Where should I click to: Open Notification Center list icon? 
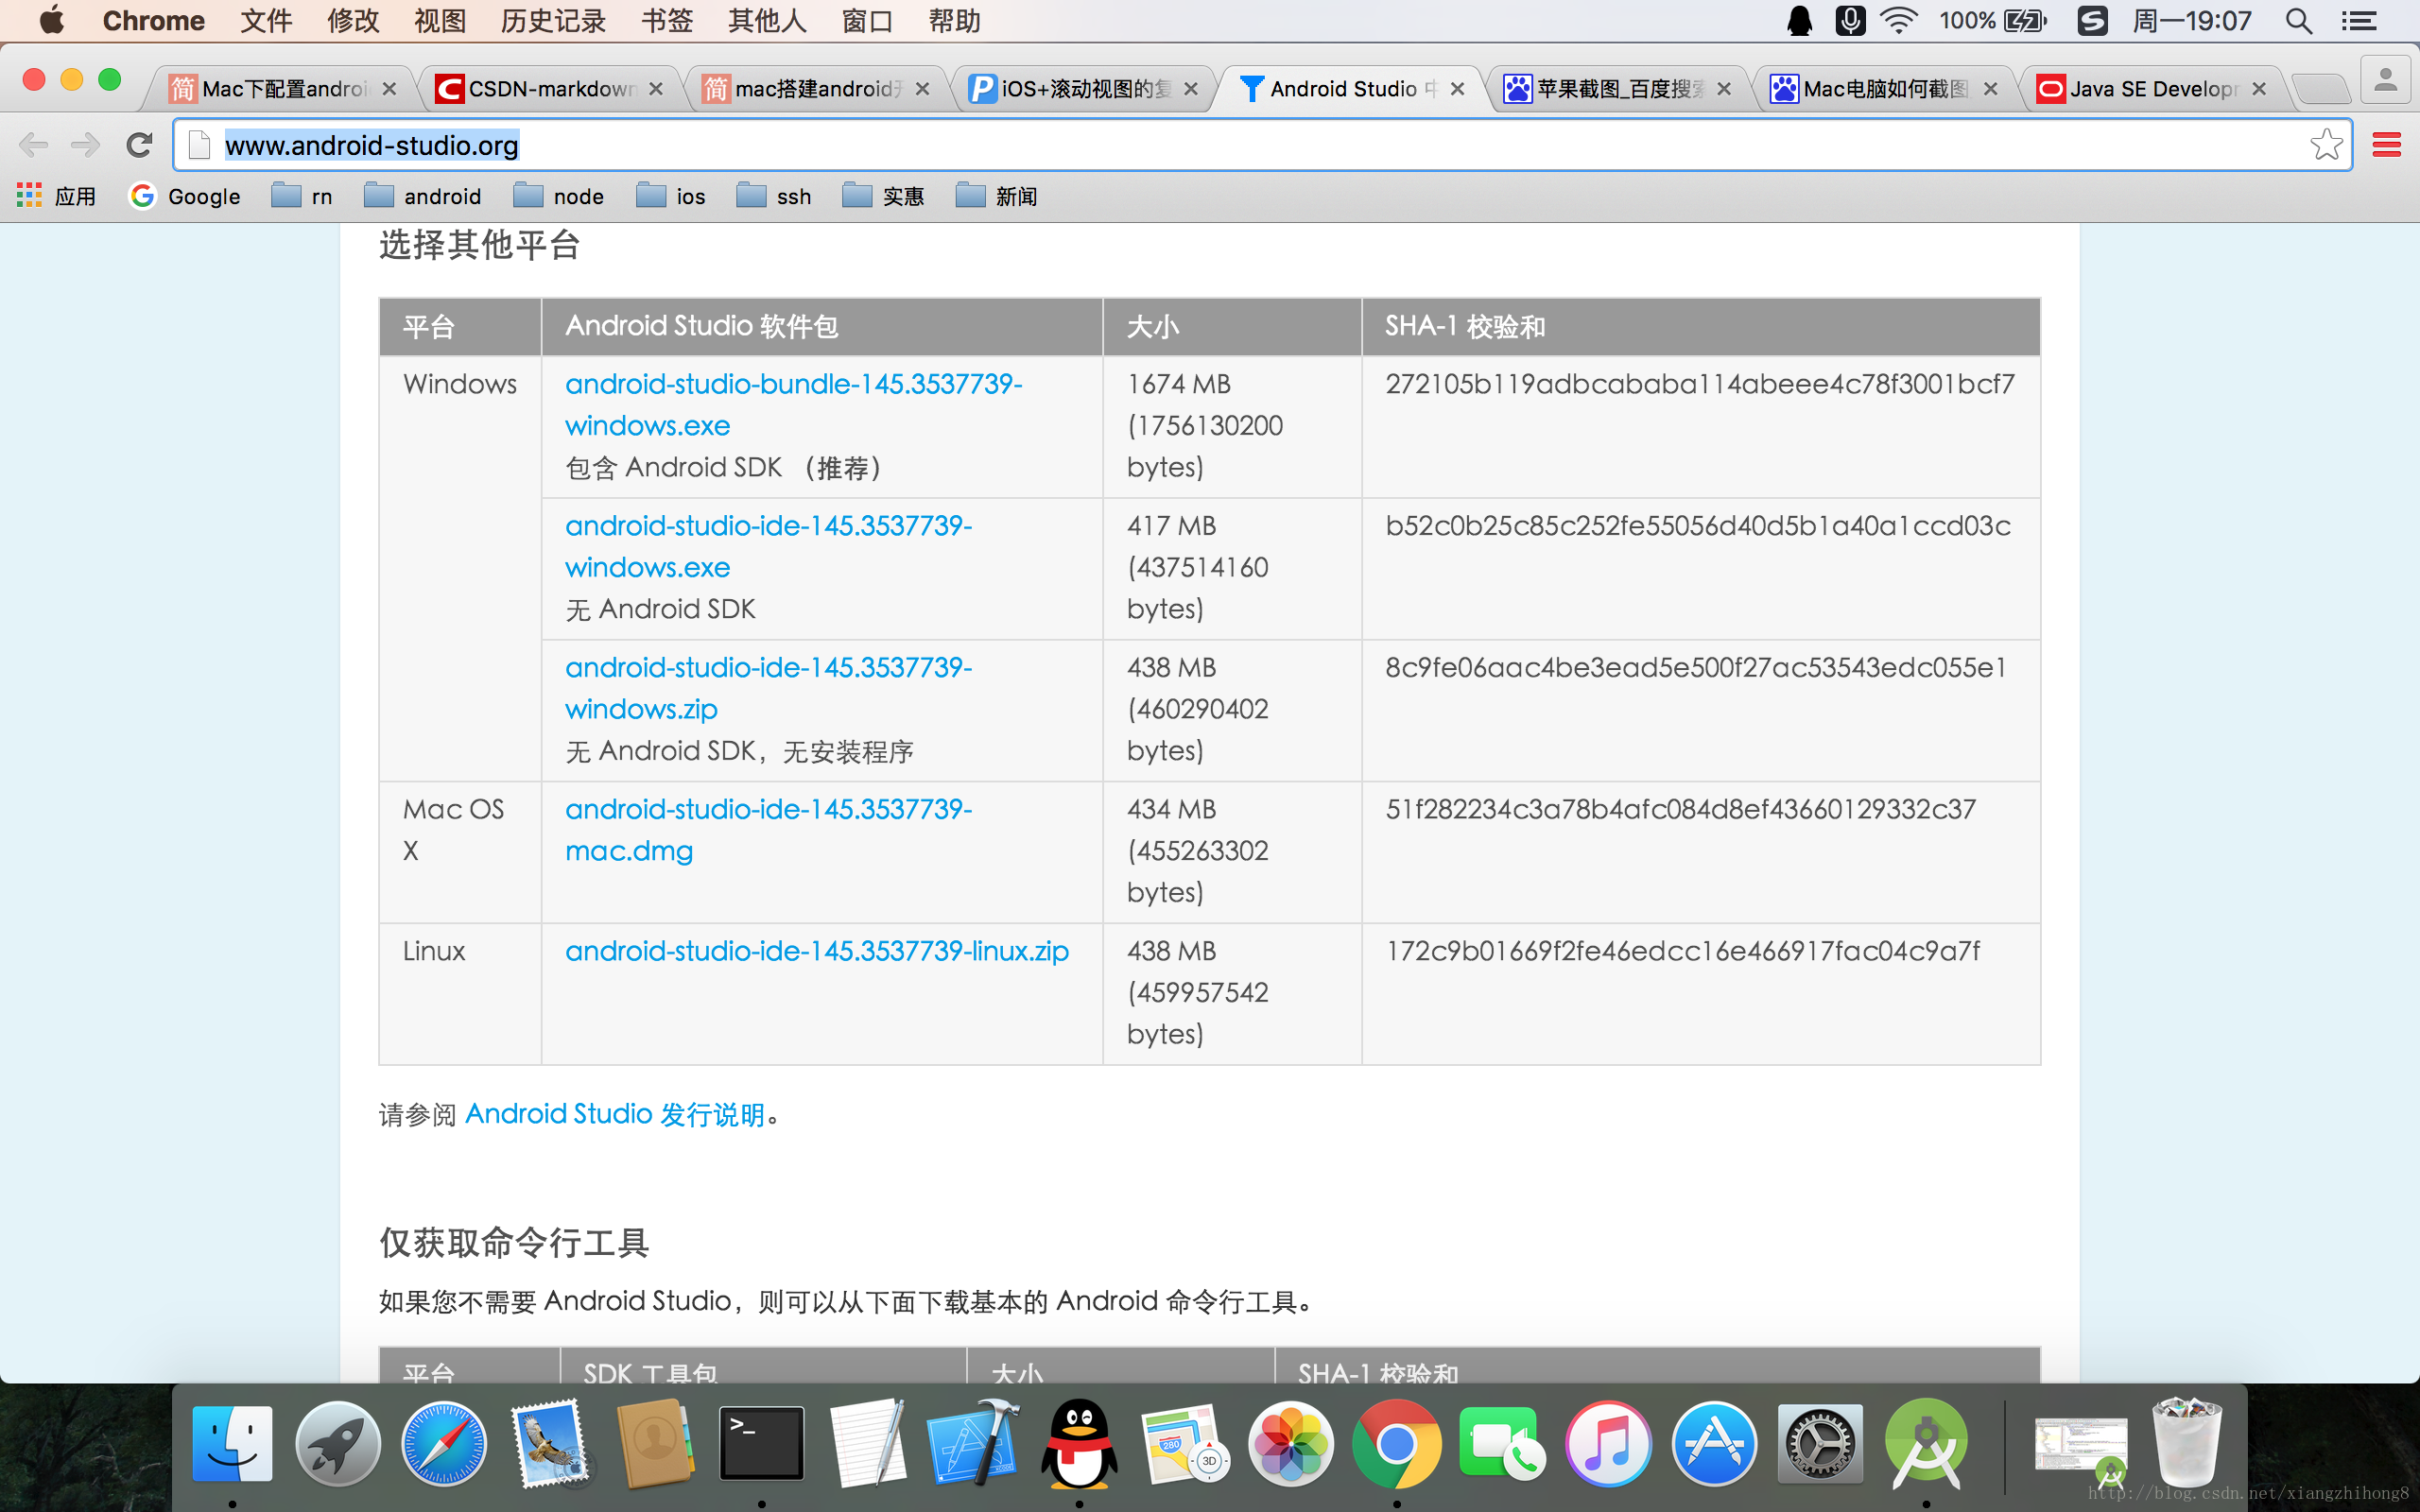2360,21
